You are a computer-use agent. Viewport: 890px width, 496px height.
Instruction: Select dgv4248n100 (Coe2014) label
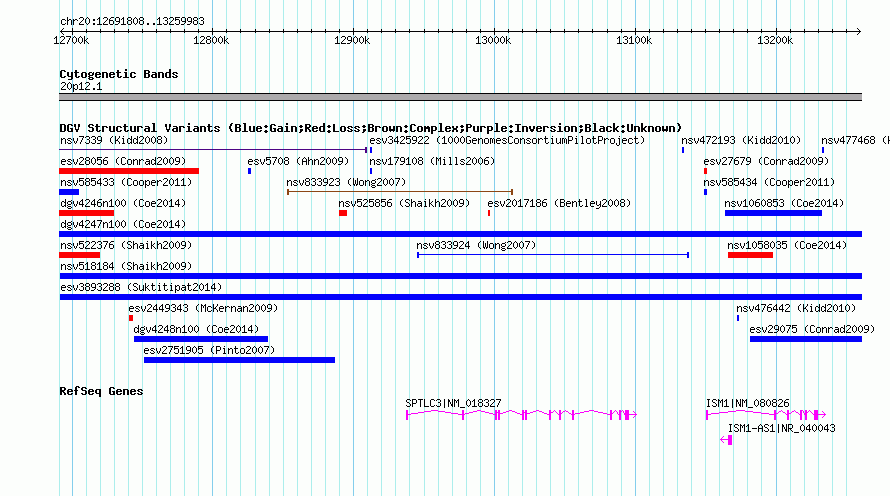[196, 330]
